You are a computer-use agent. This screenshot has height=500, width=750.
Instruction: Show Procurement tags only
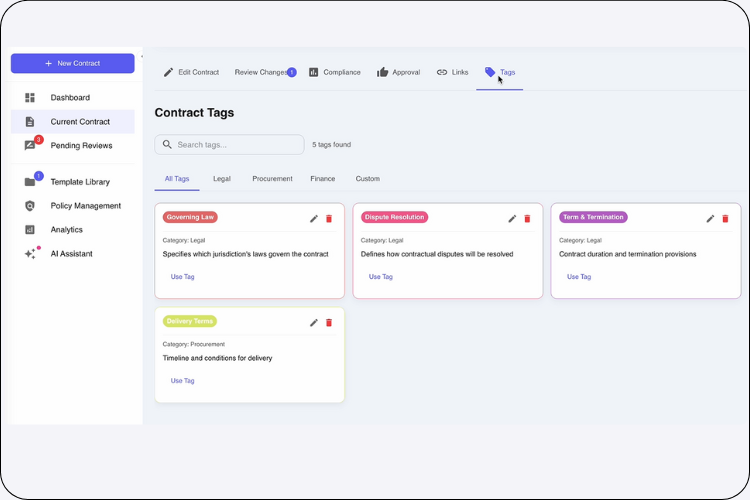point(272,179)
